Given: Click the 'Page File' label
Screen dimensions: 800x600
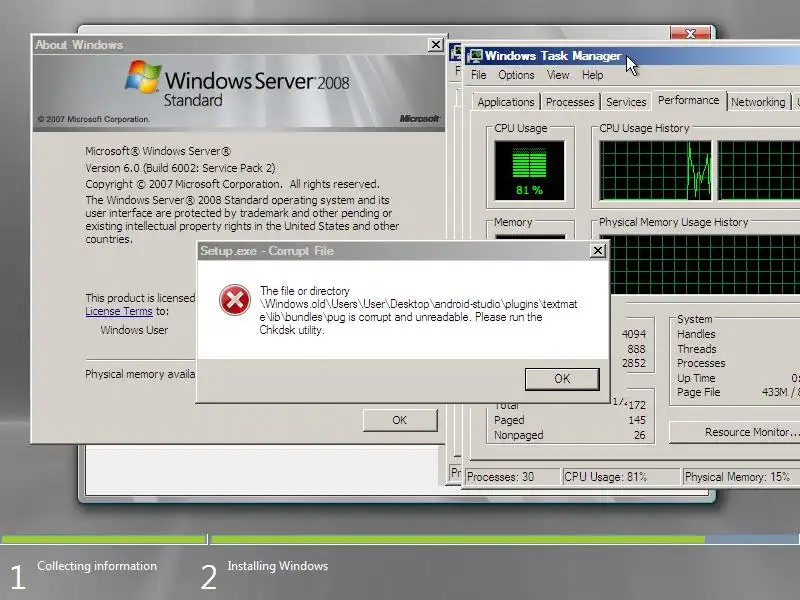Looking at the screenshot, I should [698, 392].
